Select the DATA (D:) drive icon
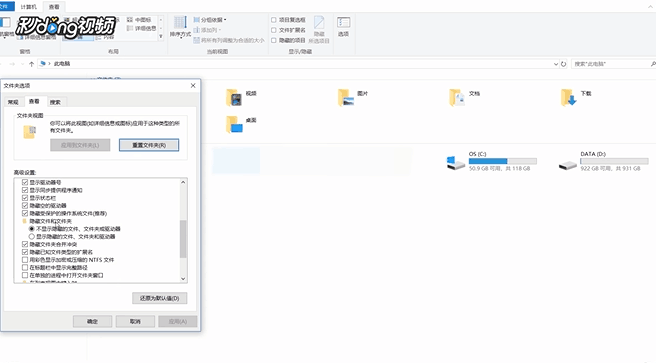The height and width of the screenshot is (363, 656). tap(567, 165)
